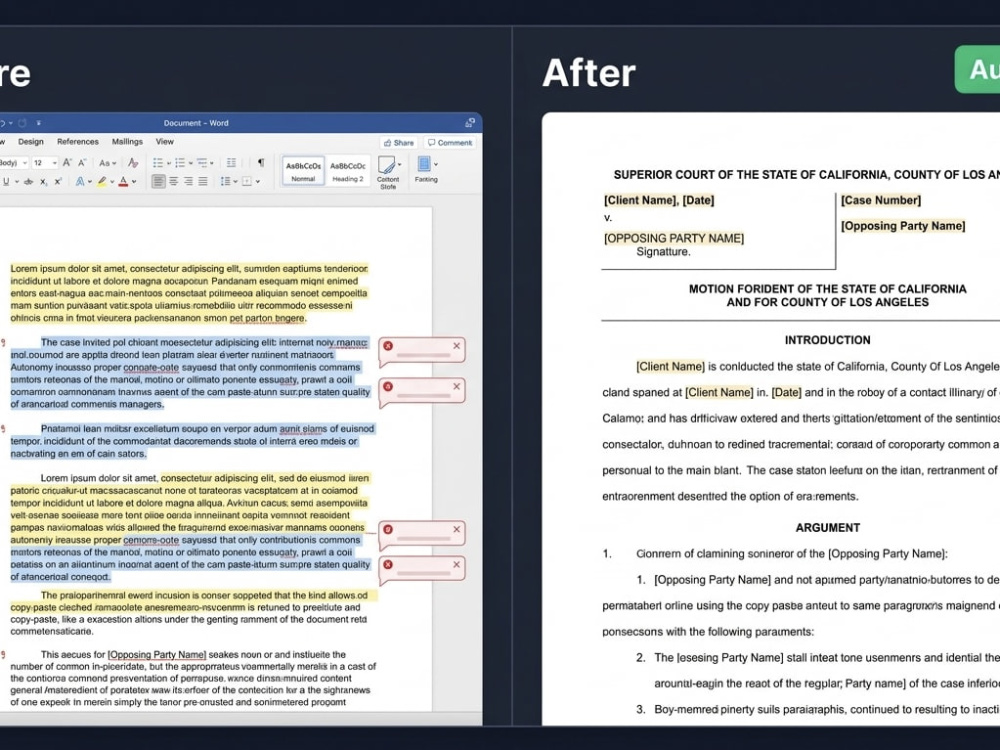Click the [Case Number] placeholder in After document
The height and width of the screenshot is (750, 1000).
tap(881, 200)
